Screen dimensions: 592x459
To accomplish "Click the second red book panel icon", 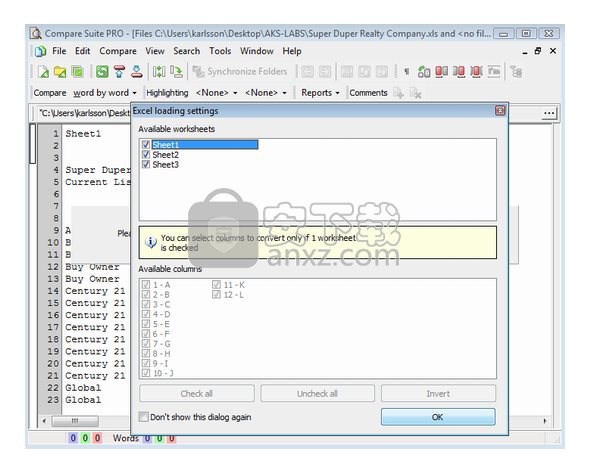I will tap(459, 72).
